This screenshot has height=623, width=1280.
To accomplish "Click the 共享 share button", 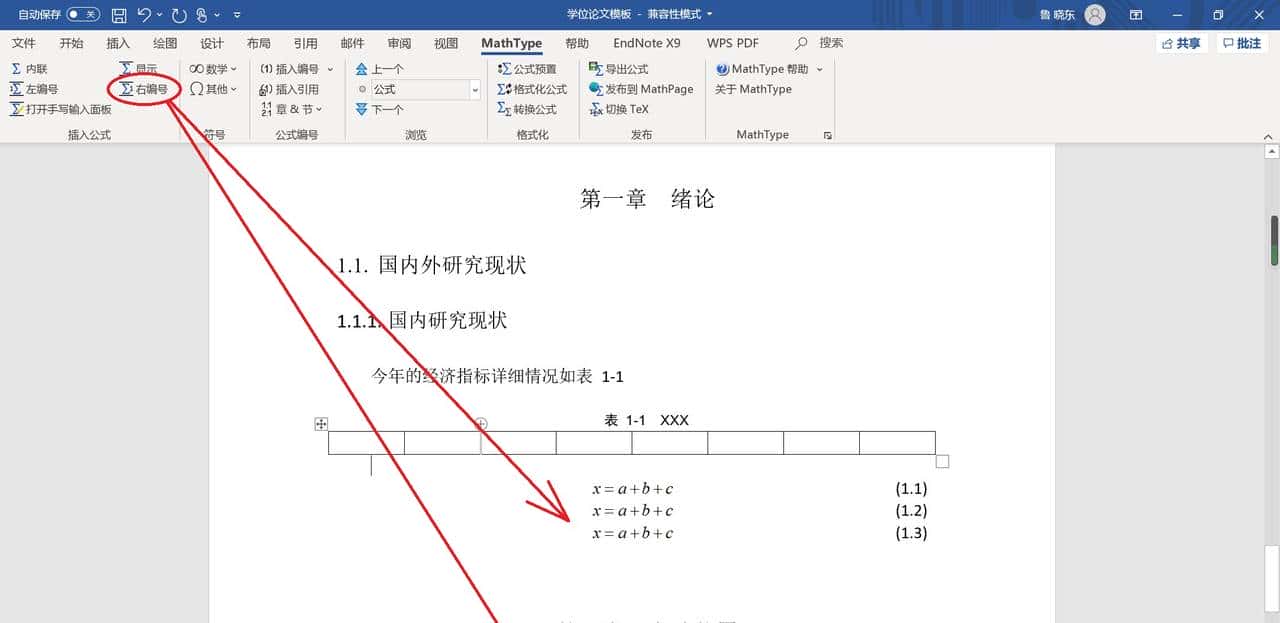I will click(1180, 42).
